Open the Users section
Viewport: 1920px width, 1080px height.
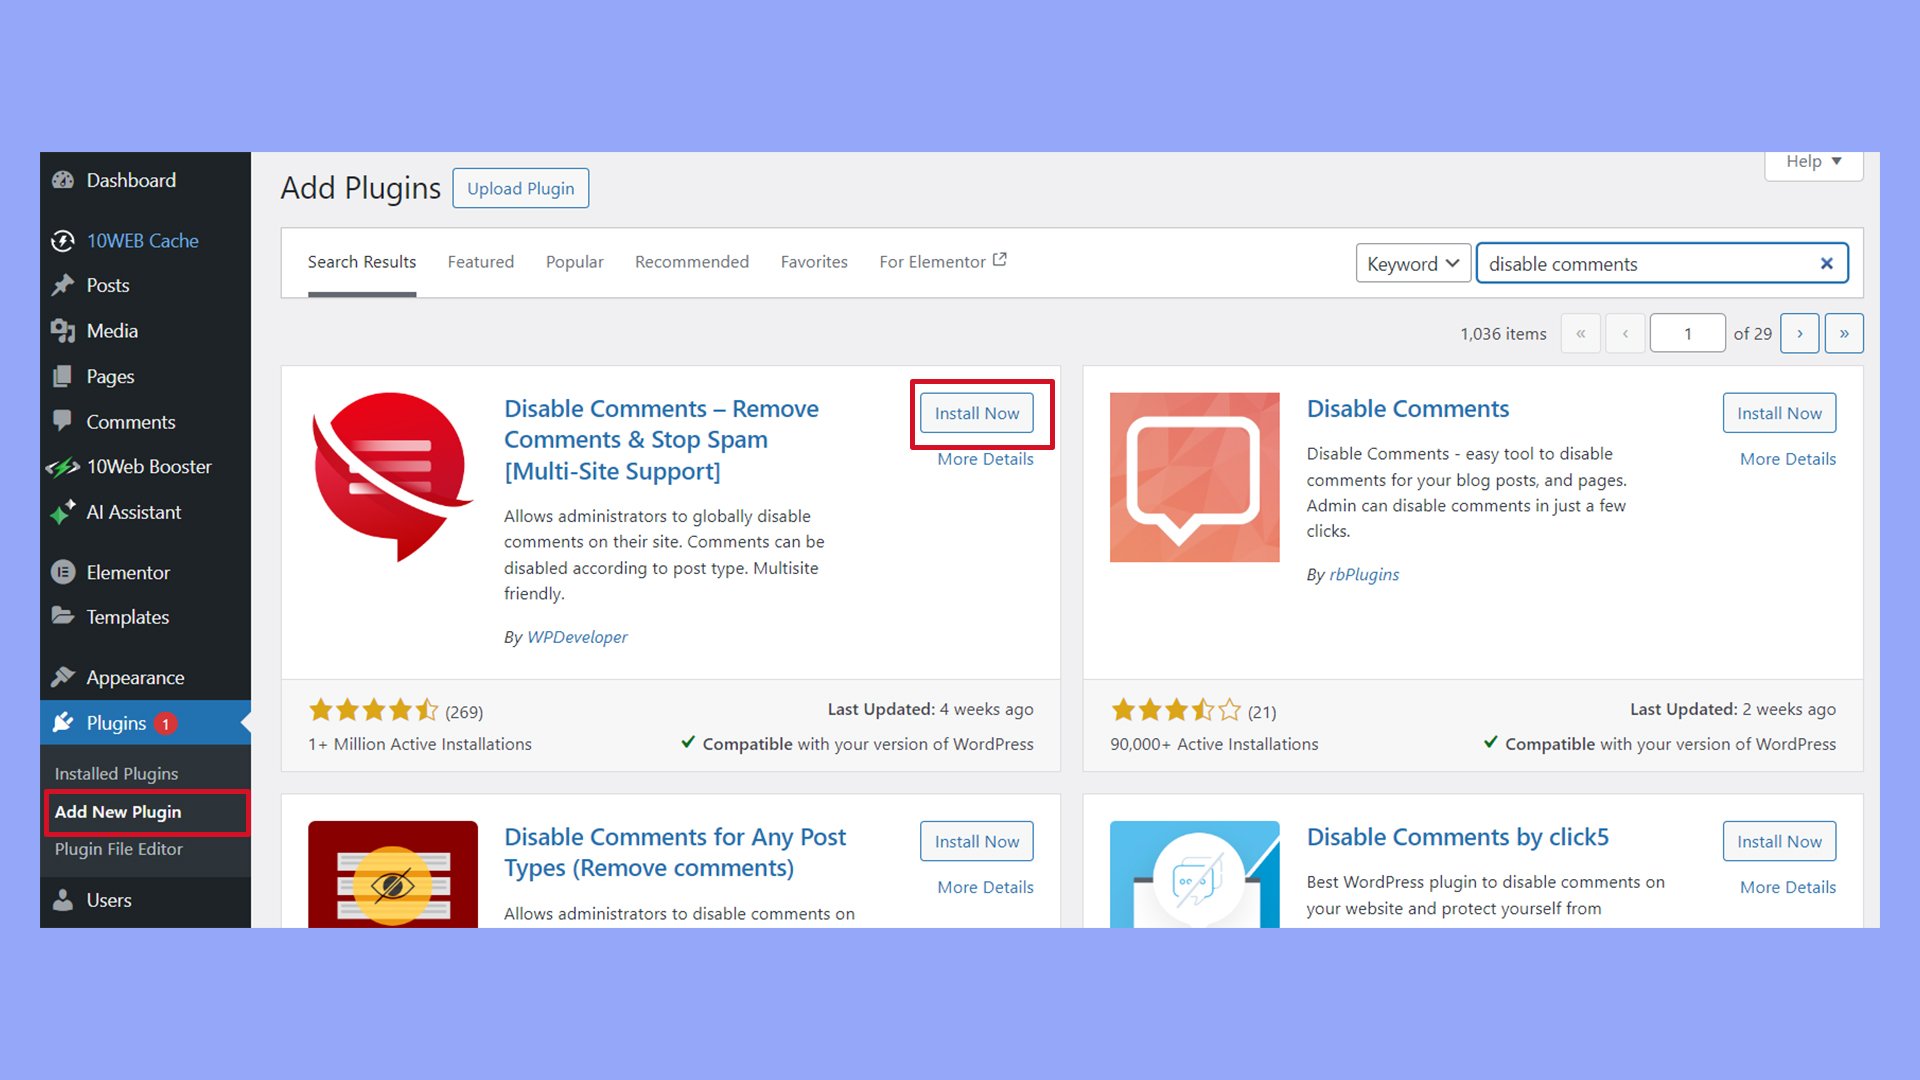[x=108, y=900]
